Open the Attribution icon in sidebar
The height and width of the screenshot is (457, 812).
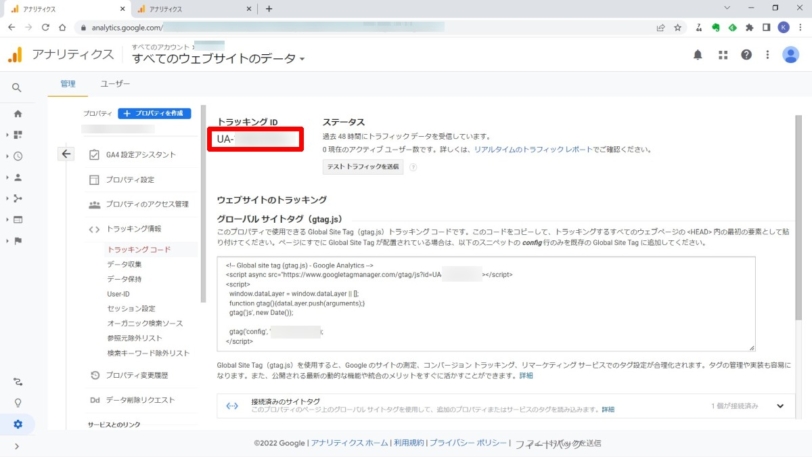18,382
